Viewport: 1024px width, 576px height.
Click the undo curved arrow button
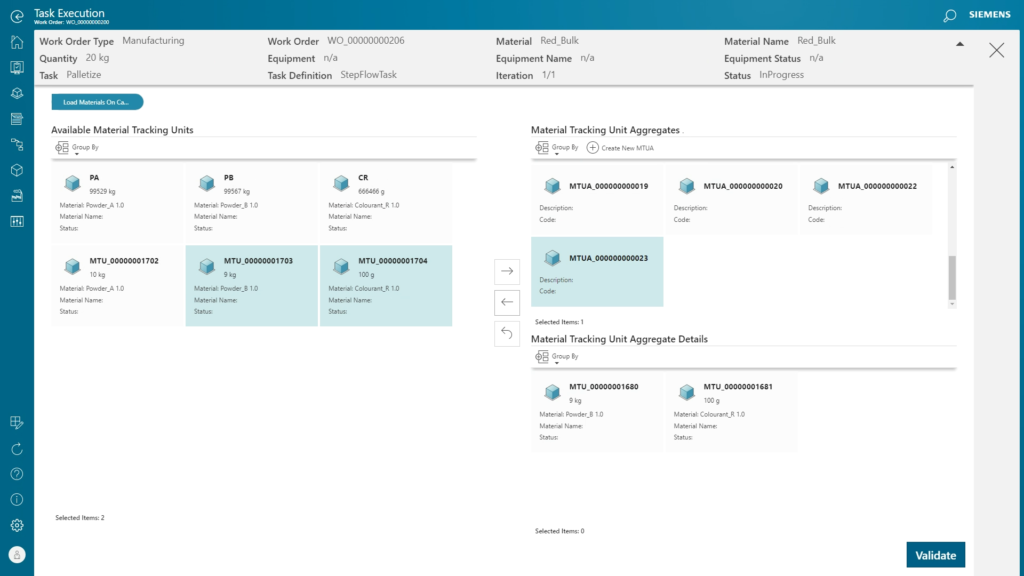pos(507,333)
